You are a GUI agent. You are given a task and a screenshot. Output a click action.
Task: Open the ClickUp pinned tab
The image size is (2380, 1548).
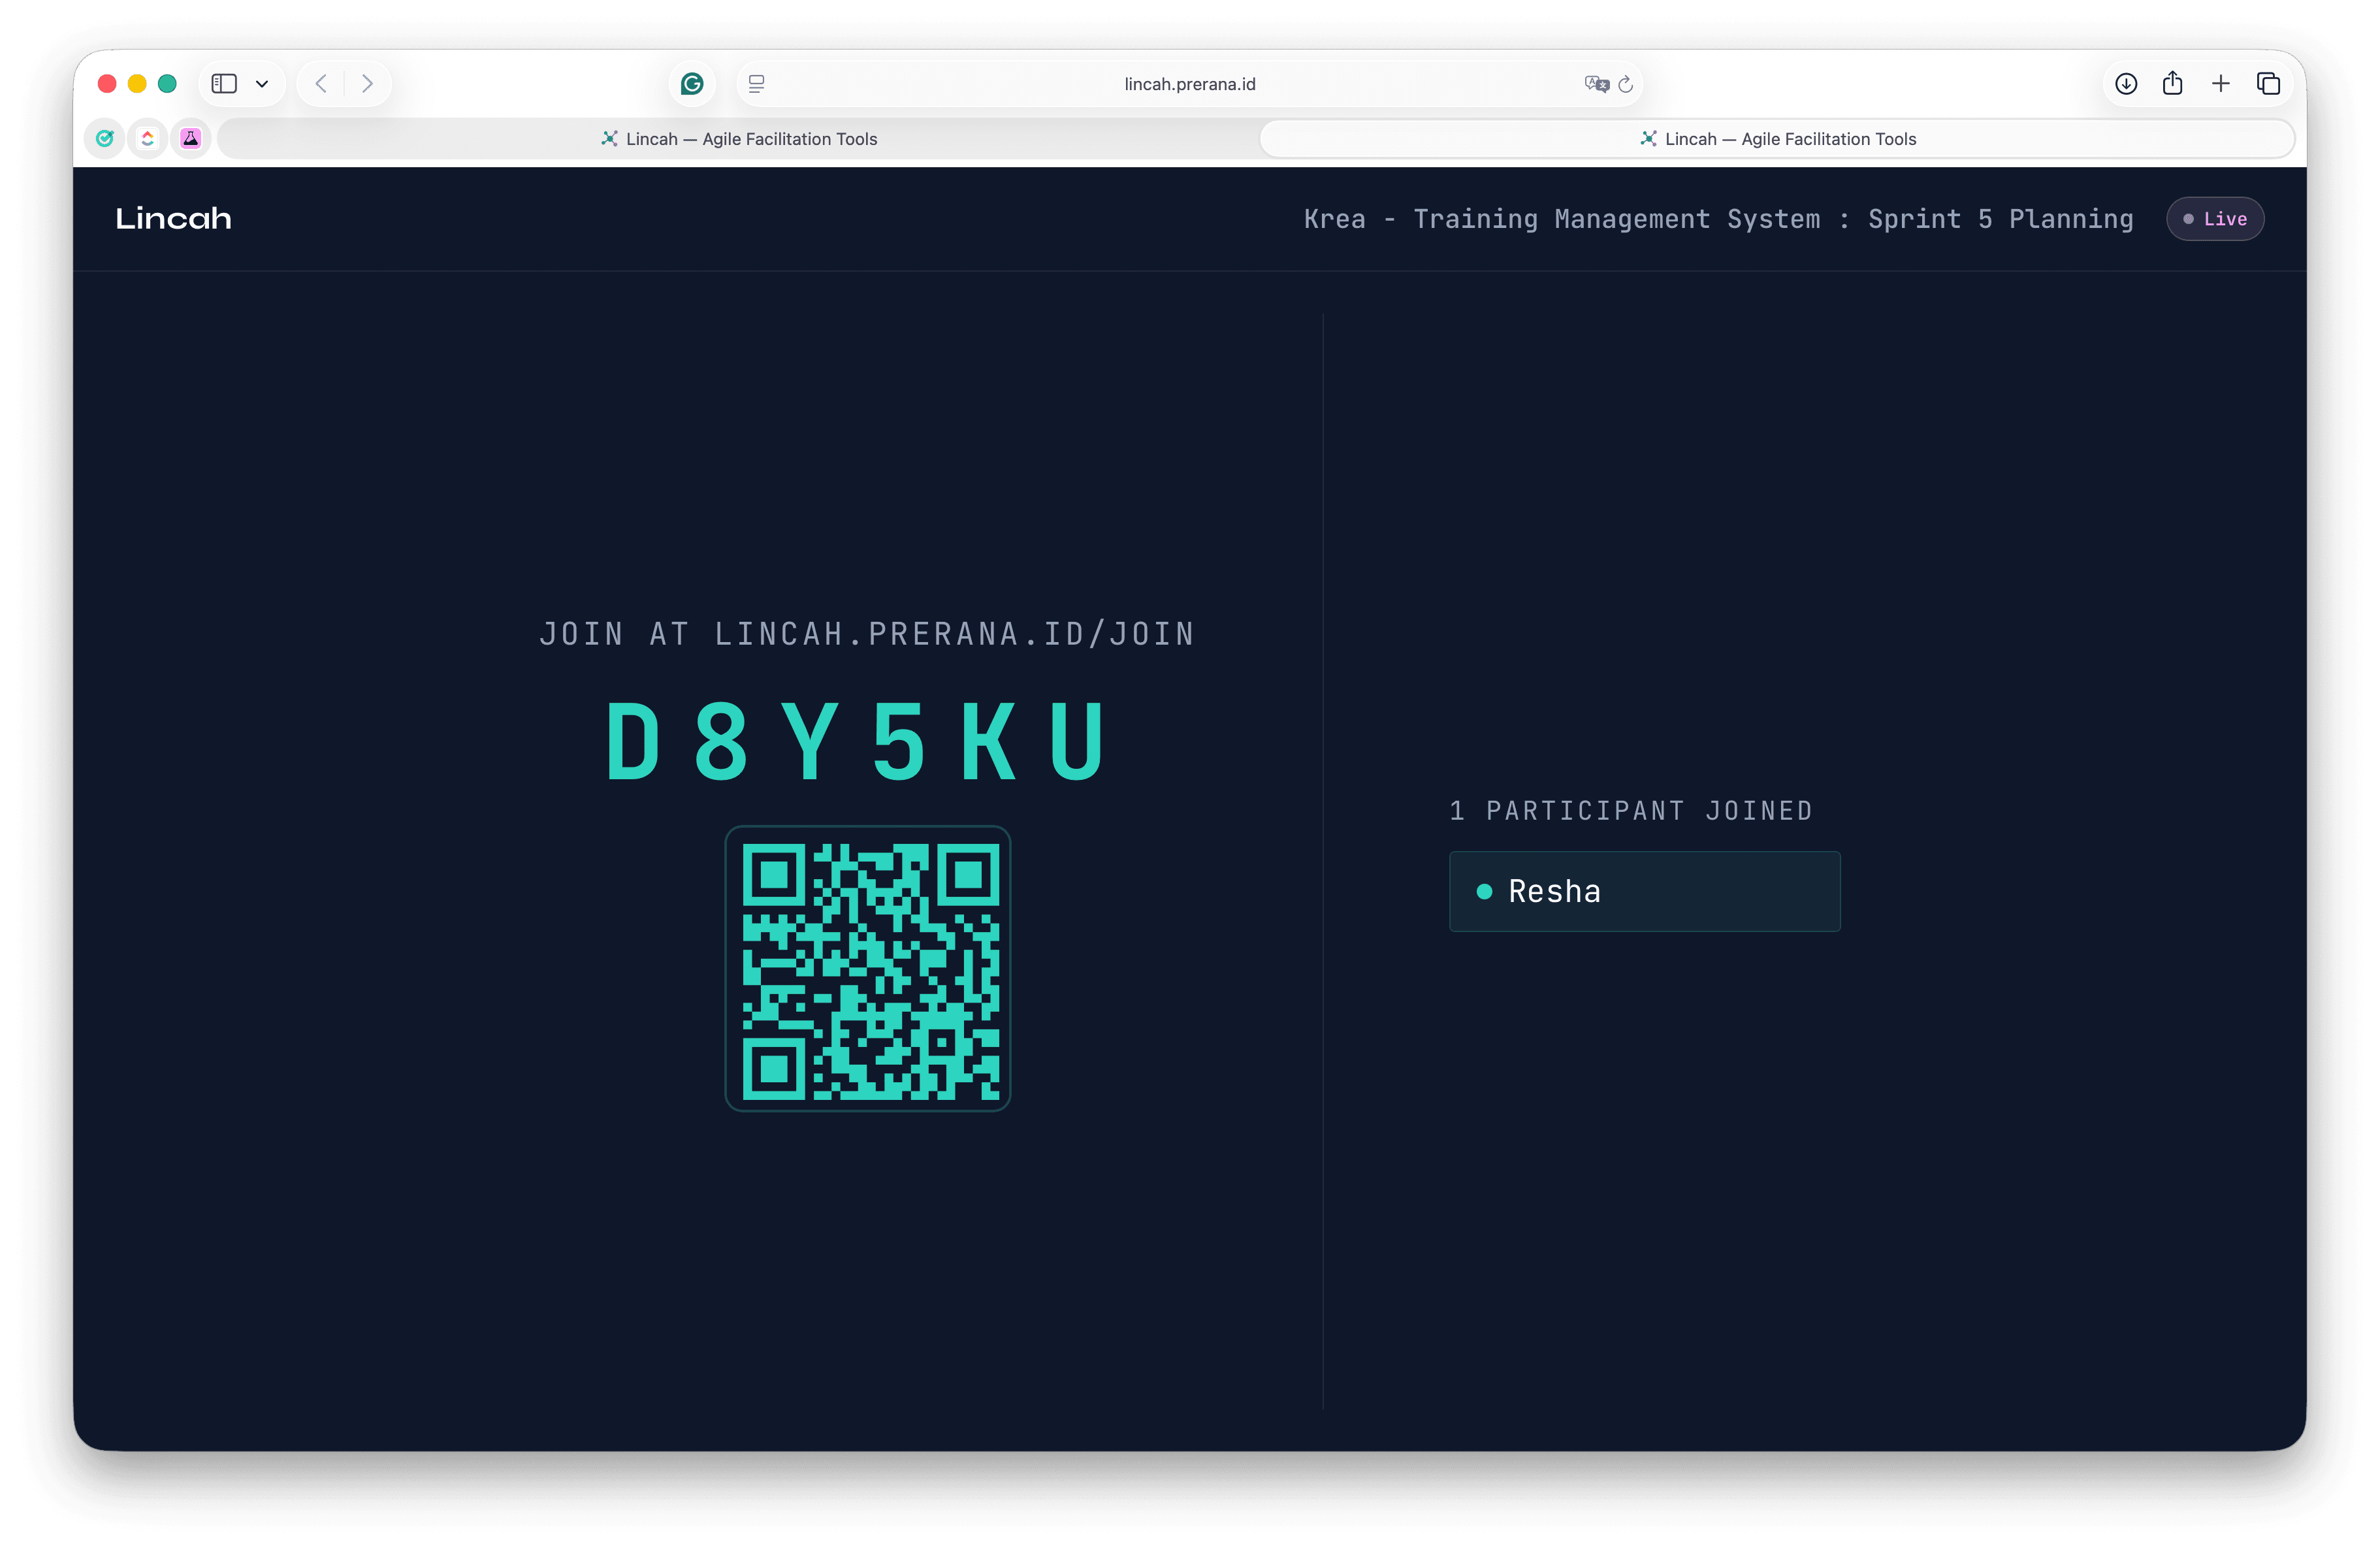(x=148, y=139)
